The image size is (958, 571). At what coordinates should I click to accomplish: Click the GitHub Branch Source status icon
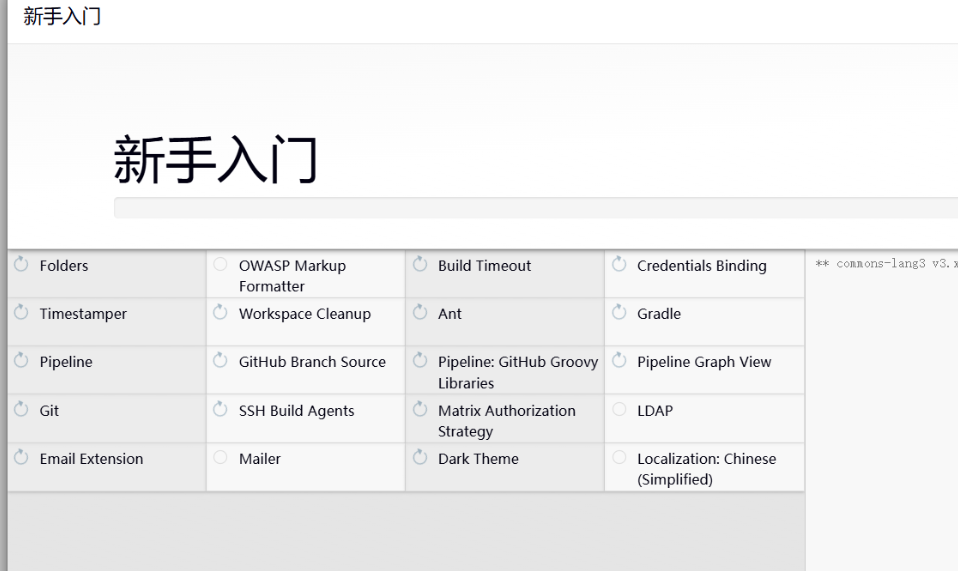click(221, 360)
